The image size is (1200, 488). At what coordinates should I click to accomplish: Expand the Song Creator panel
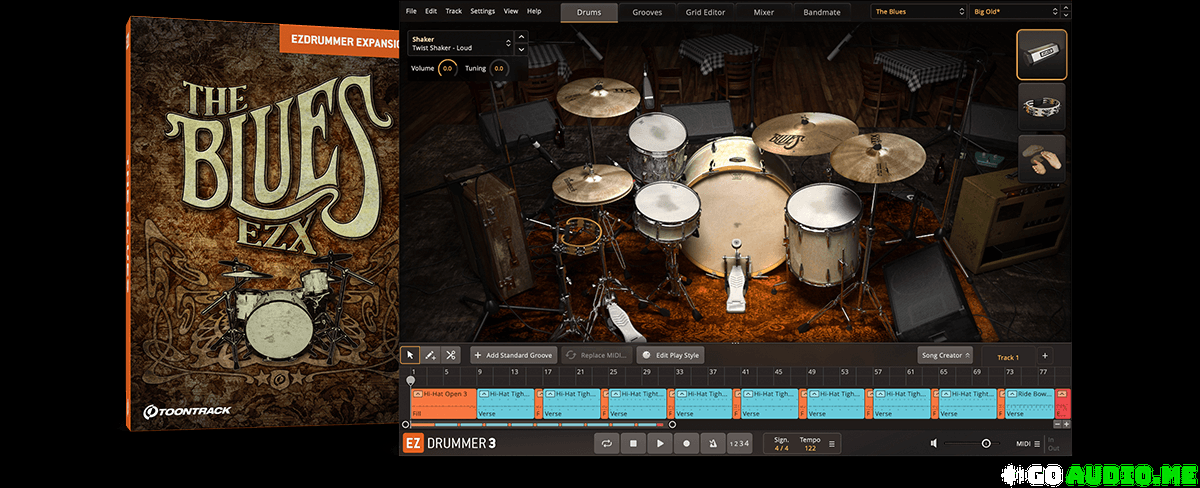945,355
